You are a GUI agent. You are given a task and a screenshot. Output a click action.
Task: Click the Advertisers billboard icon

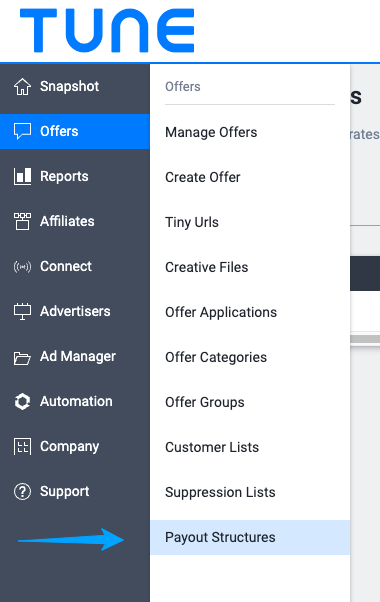[22, 311]
